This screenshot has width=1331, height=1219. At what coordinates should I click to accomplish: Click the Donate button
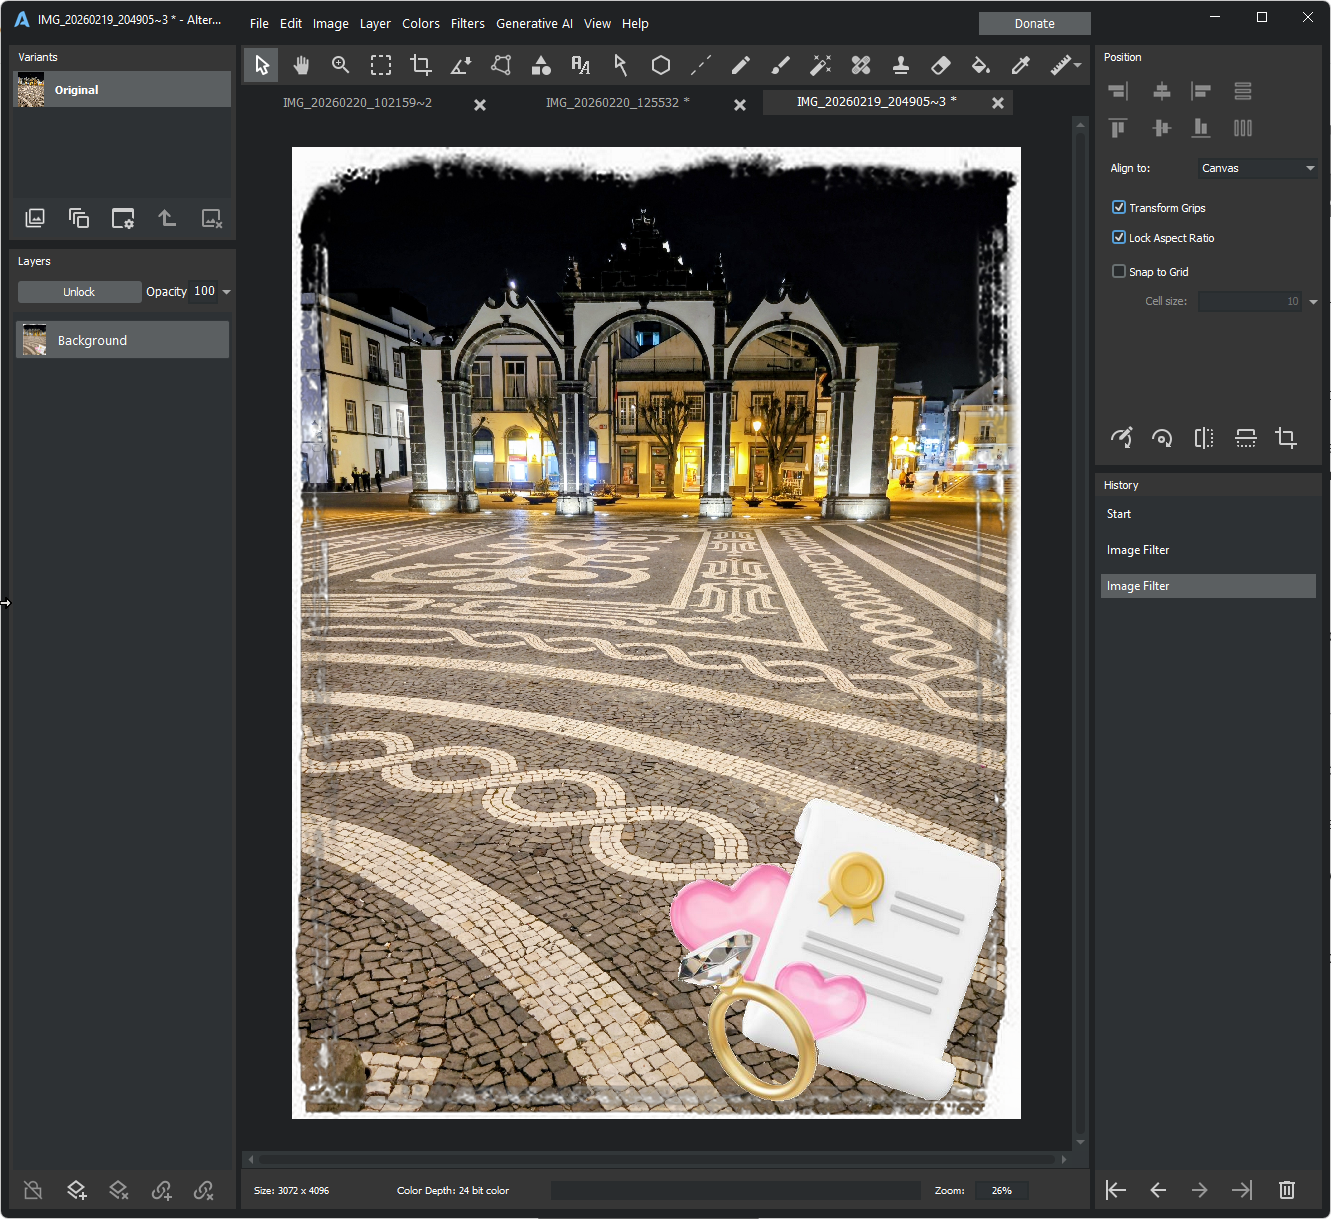point(1034,24)
